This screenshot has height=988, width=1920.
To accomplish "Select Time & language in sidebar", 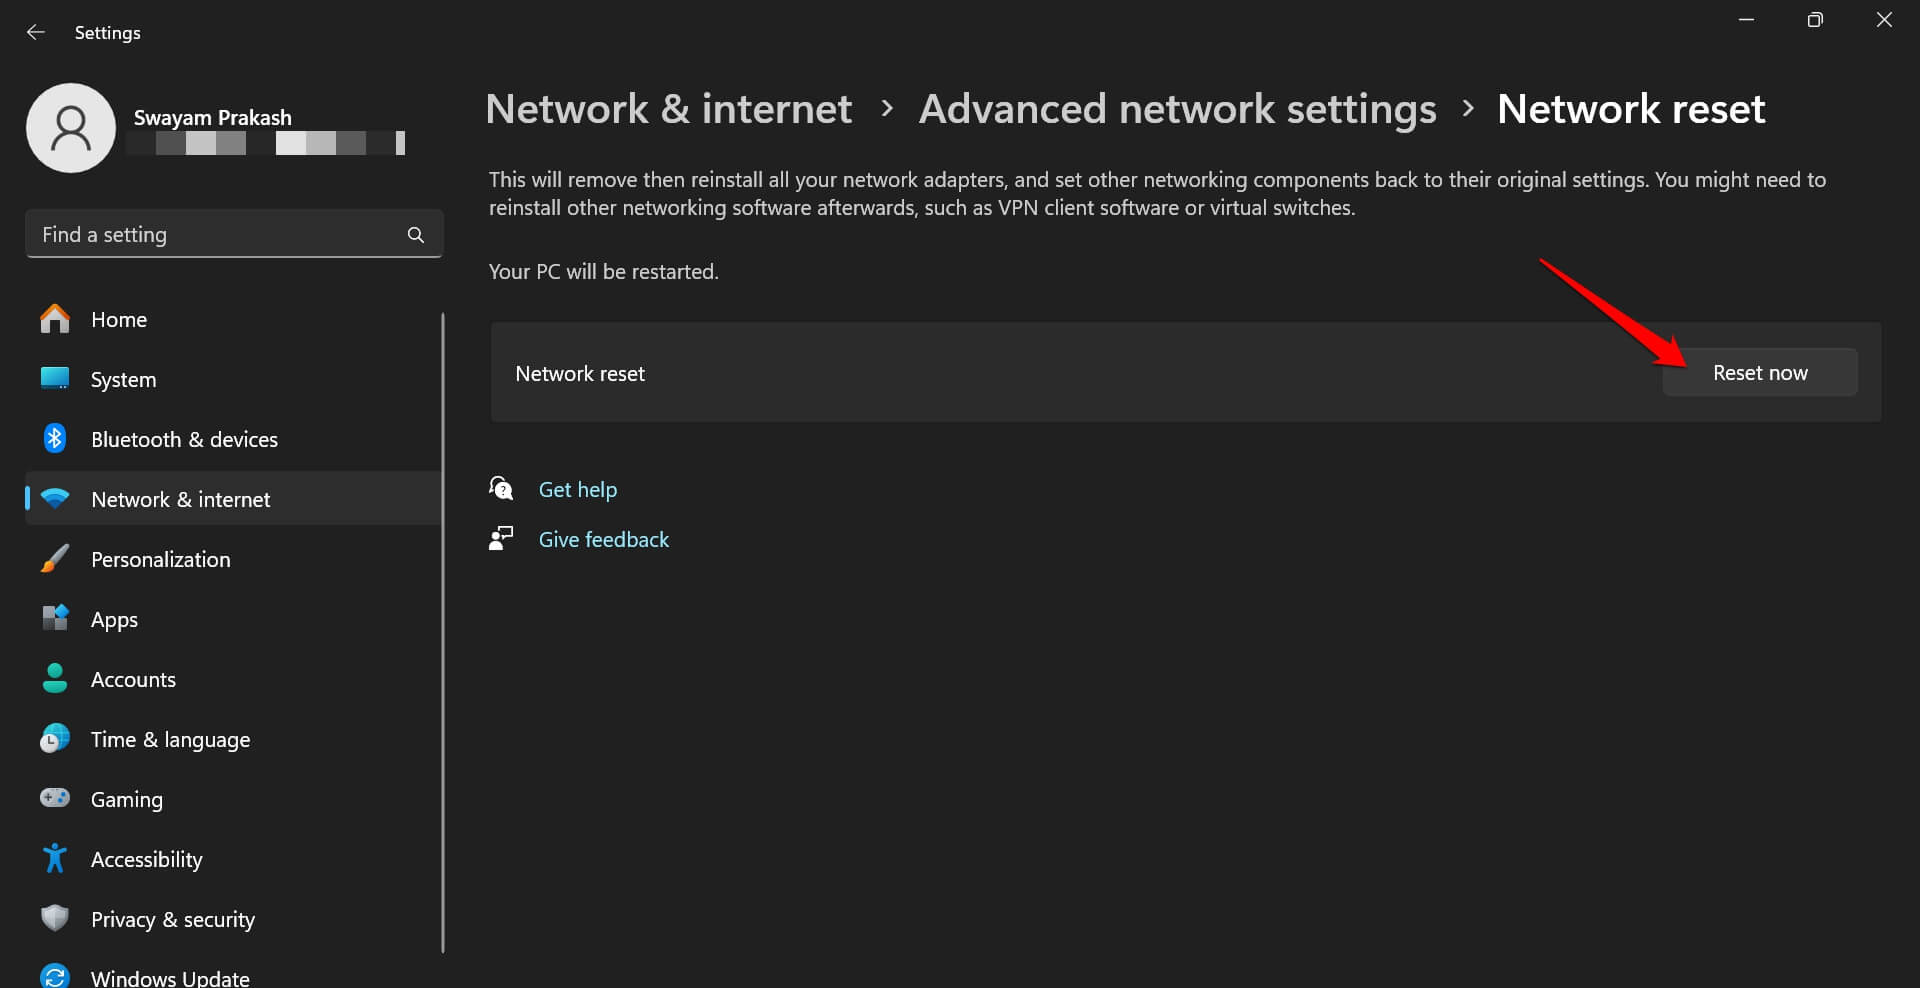I will [170, 740].
